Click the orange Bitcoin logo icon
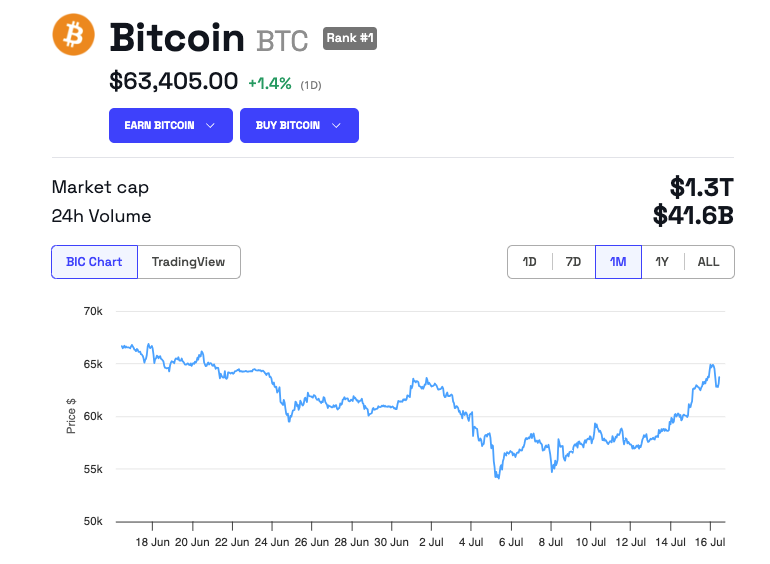770x564 pixels. (73, 36)
